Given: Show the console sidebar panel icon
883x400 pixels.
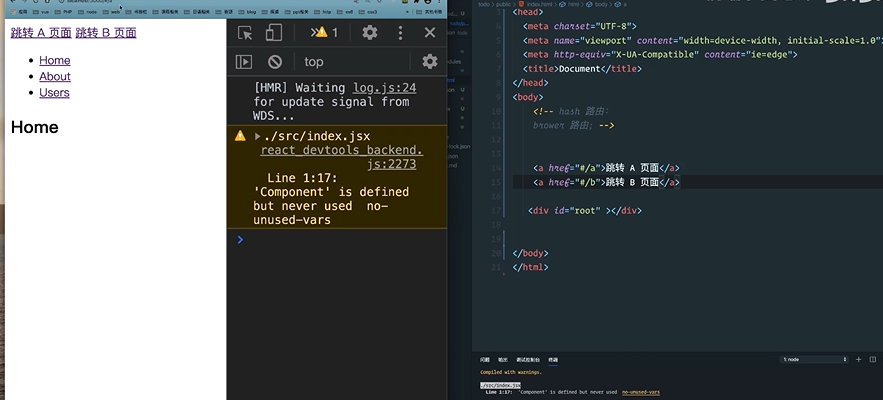Looking at the screenshot, I should [x=243, y=61].
